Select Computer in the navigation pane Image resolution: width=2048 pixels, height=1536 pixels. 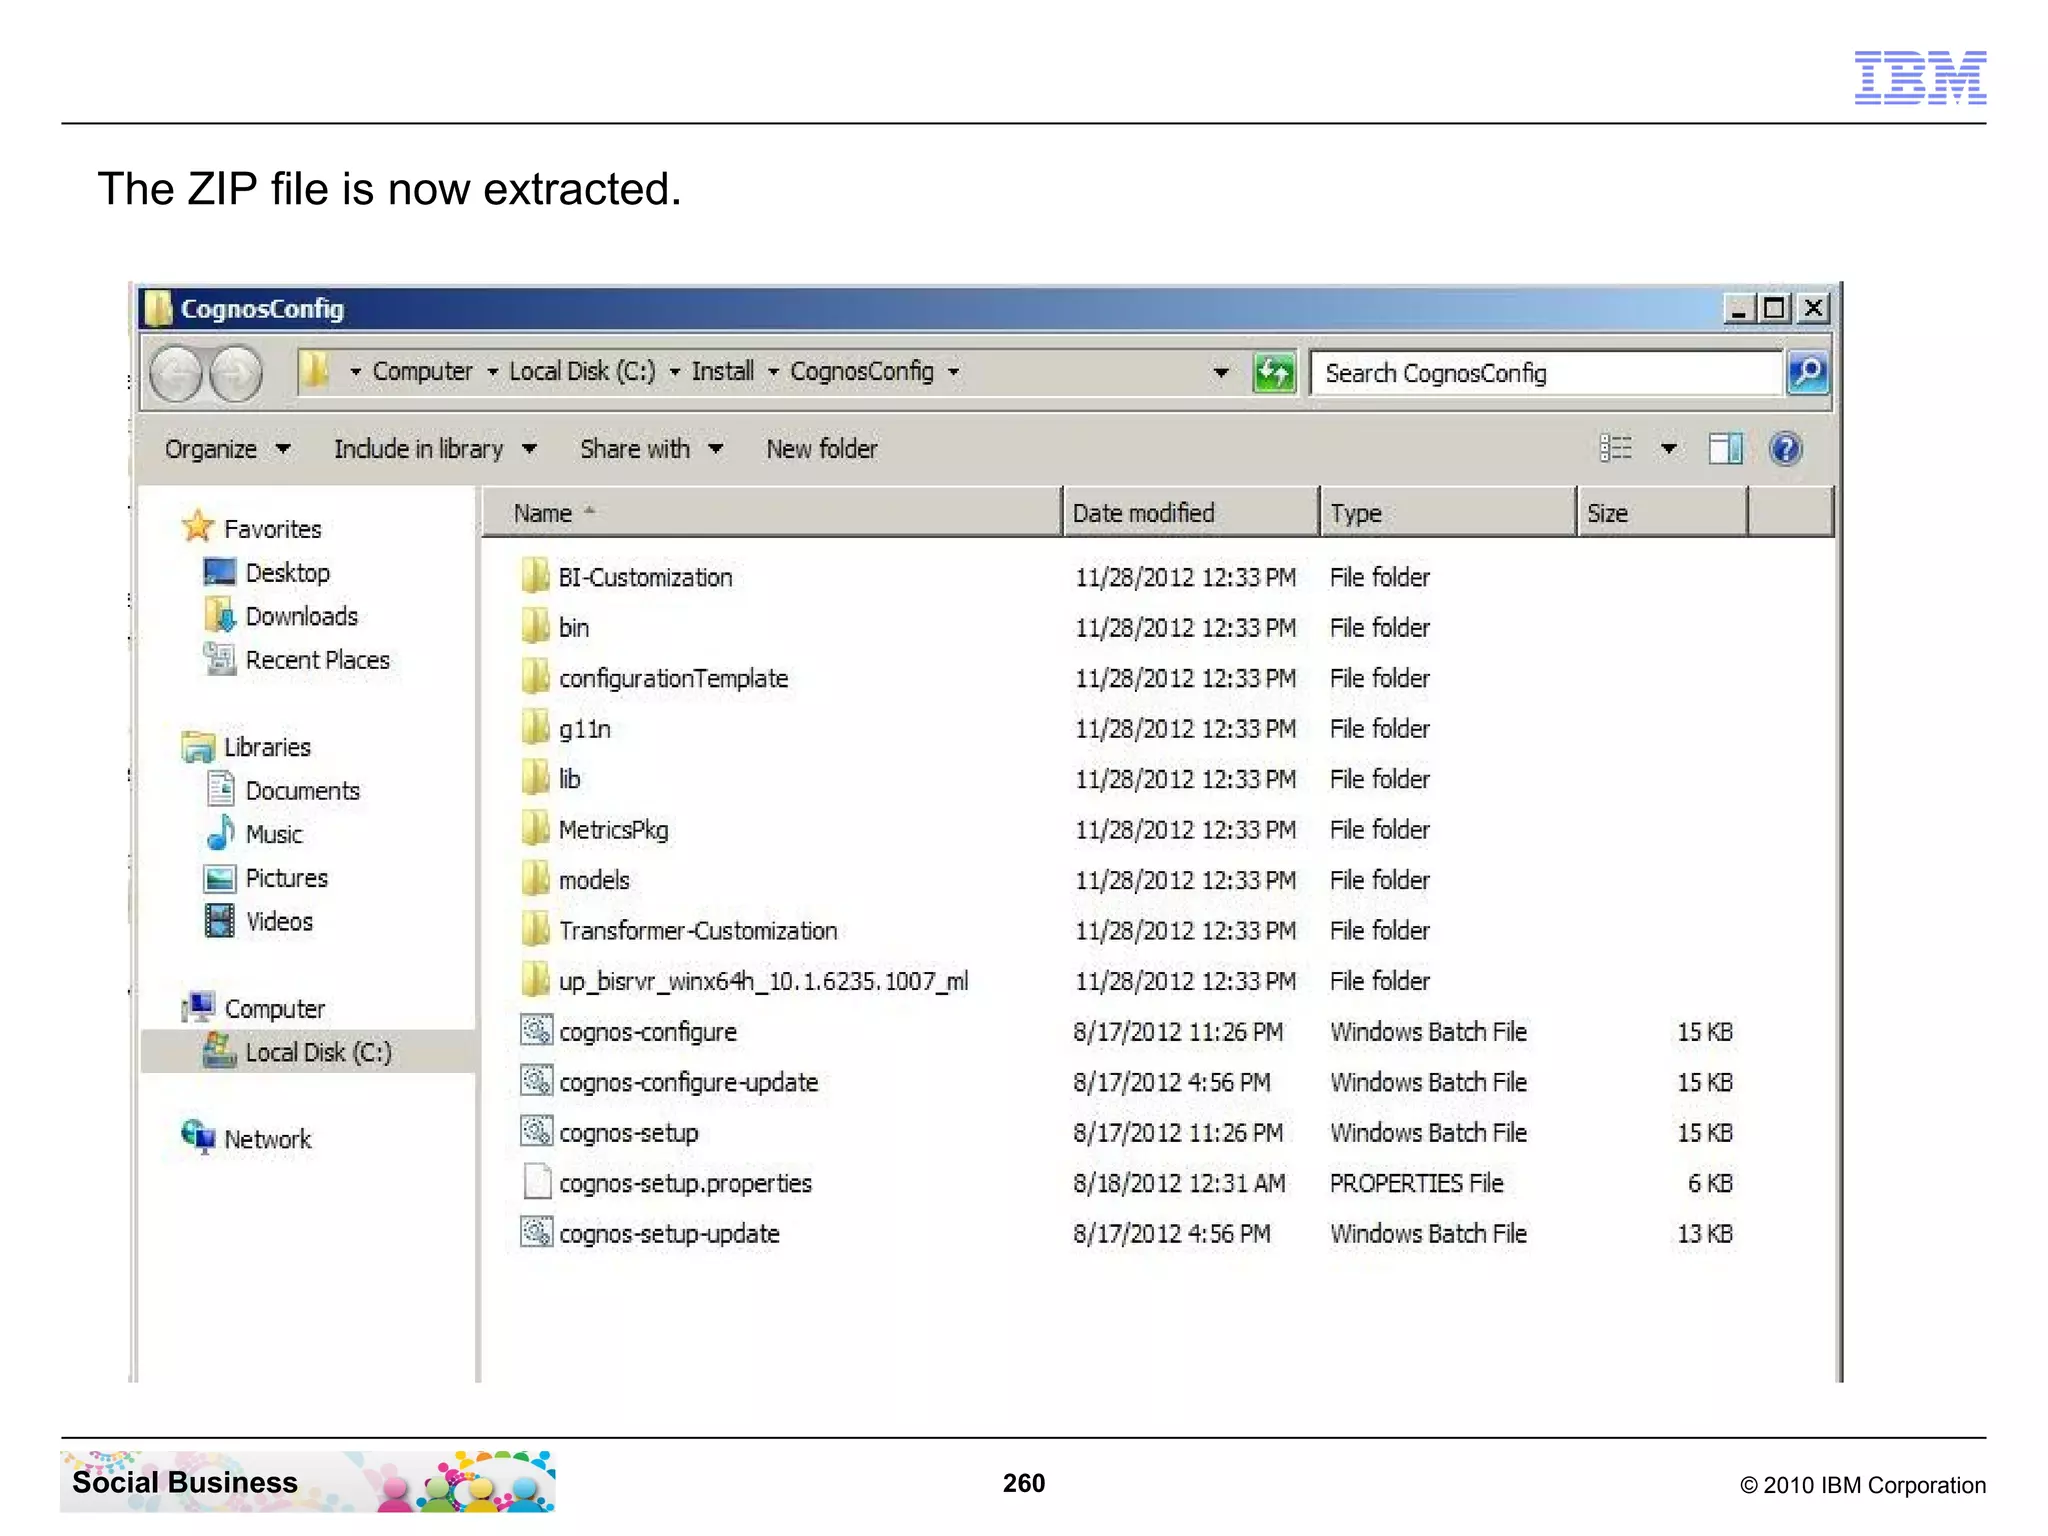[x=275, y=1009]
